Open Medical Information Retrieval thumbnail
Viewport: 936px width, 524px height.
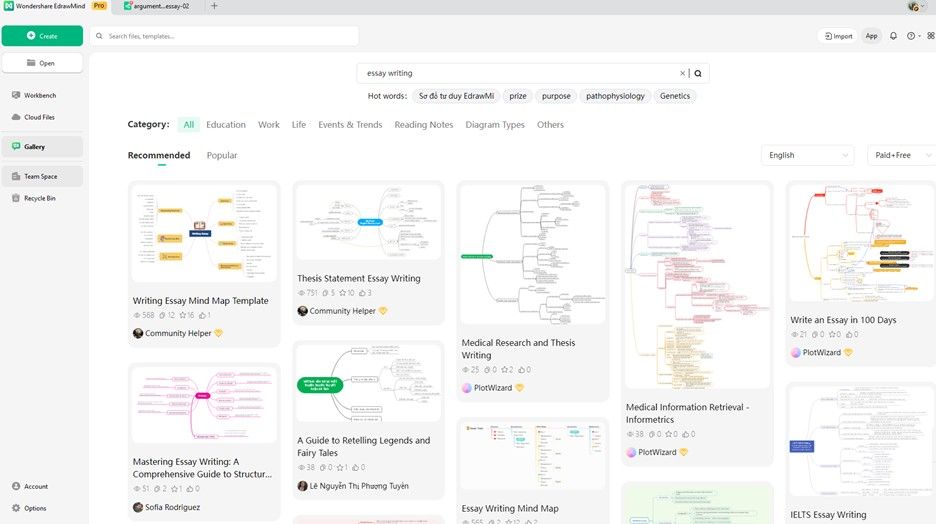(x=697, y=286)
